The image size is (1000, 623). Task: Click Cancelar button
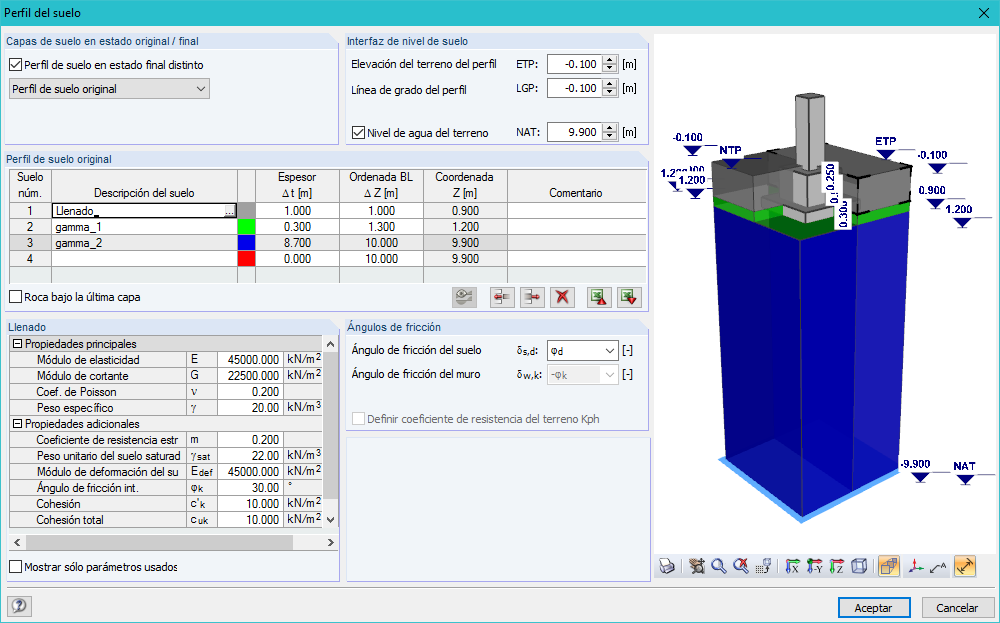point(957,608)
